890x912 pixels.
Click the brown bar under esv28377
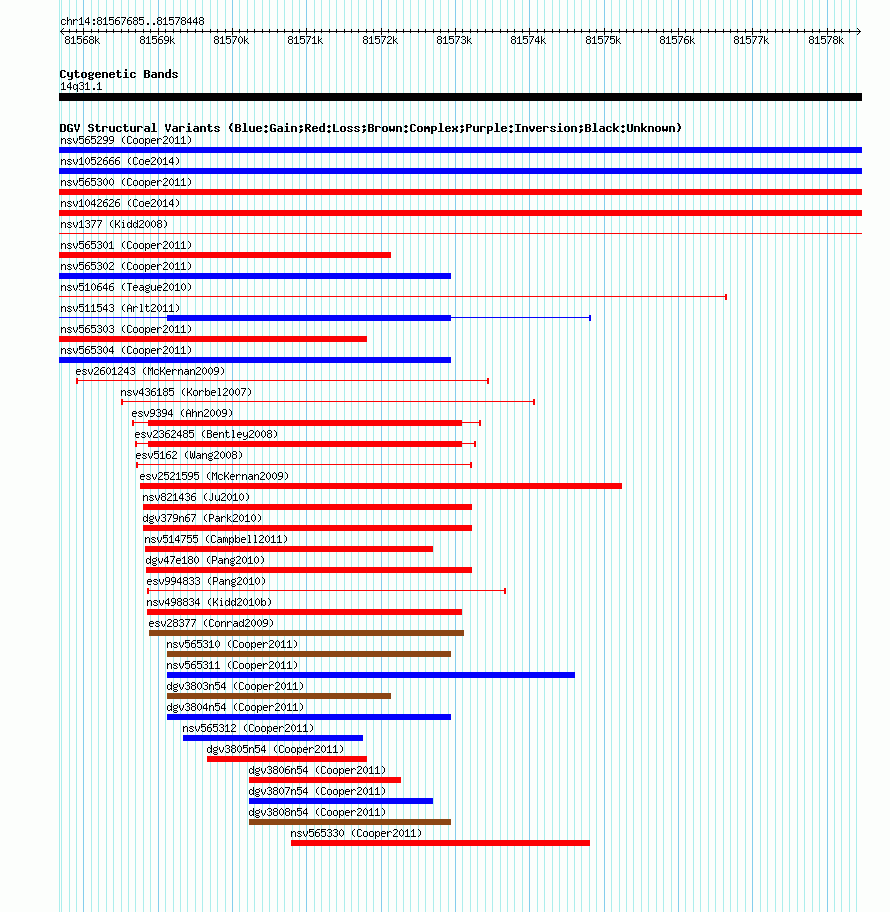(x=307, y=633)
